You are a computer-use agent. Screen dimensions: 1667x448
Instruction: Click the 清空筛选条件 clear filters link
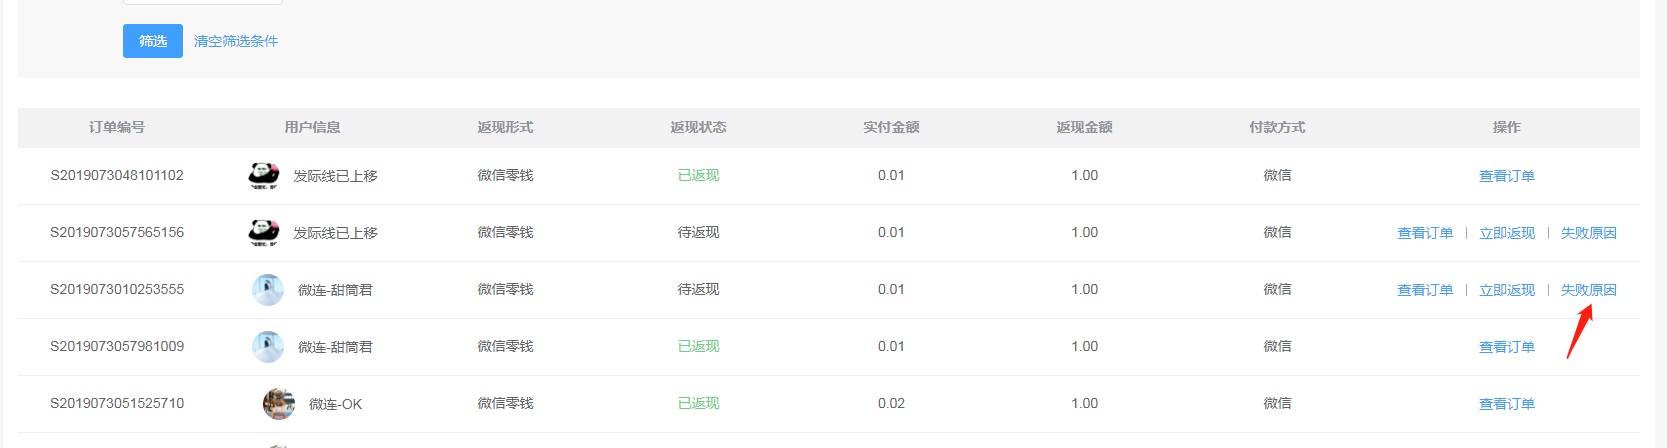click(x=236, y=41)
